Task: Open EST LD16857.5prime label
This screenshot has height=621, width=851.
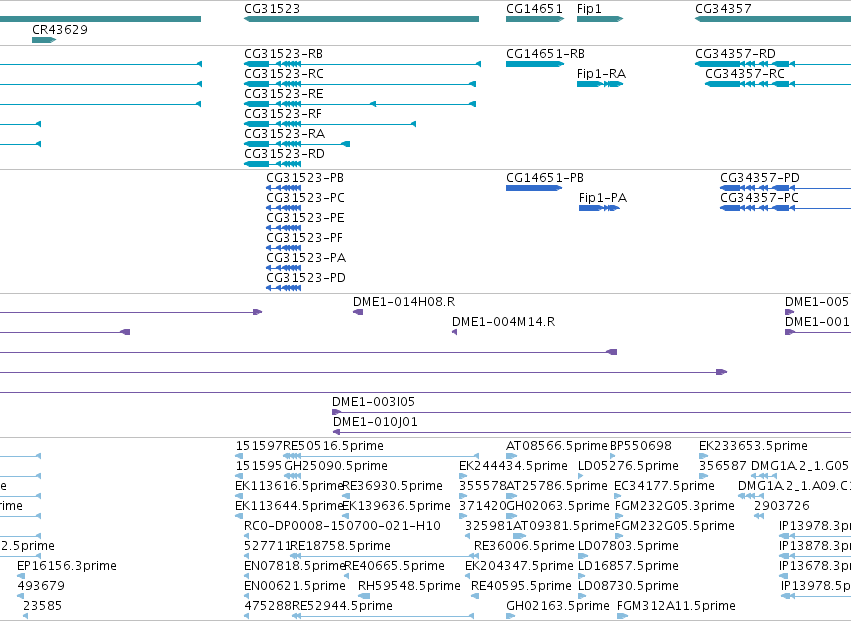Action: (x=628, y=566)
